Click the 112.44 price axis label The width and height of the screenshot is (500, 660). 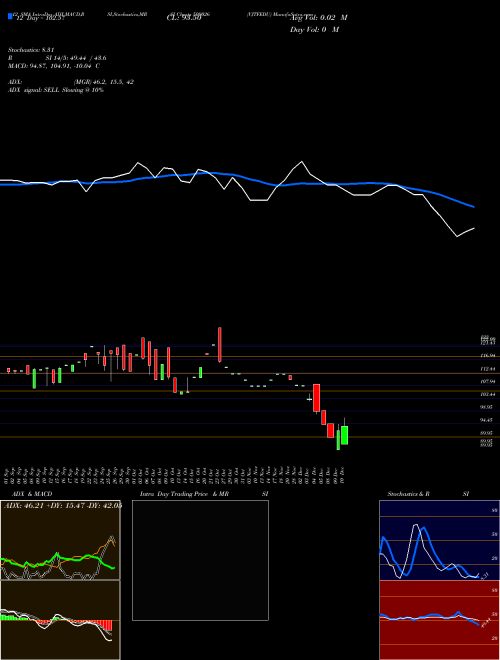[488, 369]
